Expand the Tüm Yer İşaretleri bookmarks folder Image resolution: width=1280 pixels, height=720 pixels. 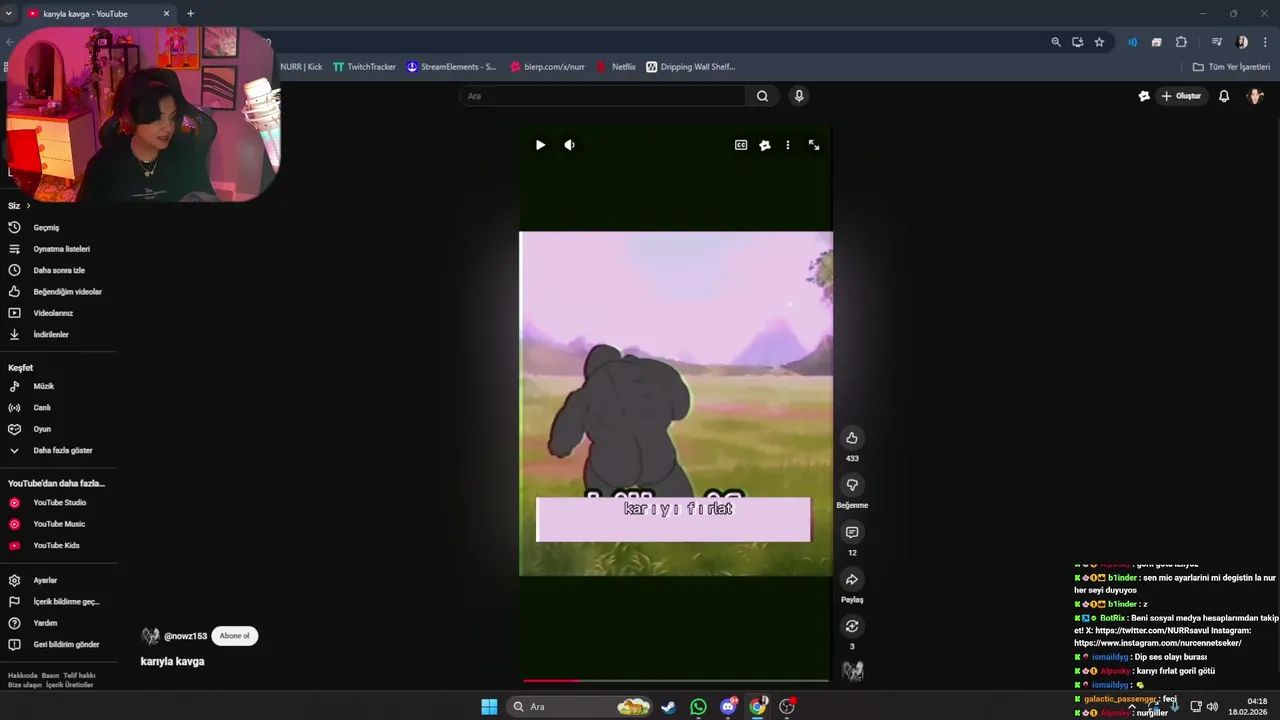coord(1231,67)
